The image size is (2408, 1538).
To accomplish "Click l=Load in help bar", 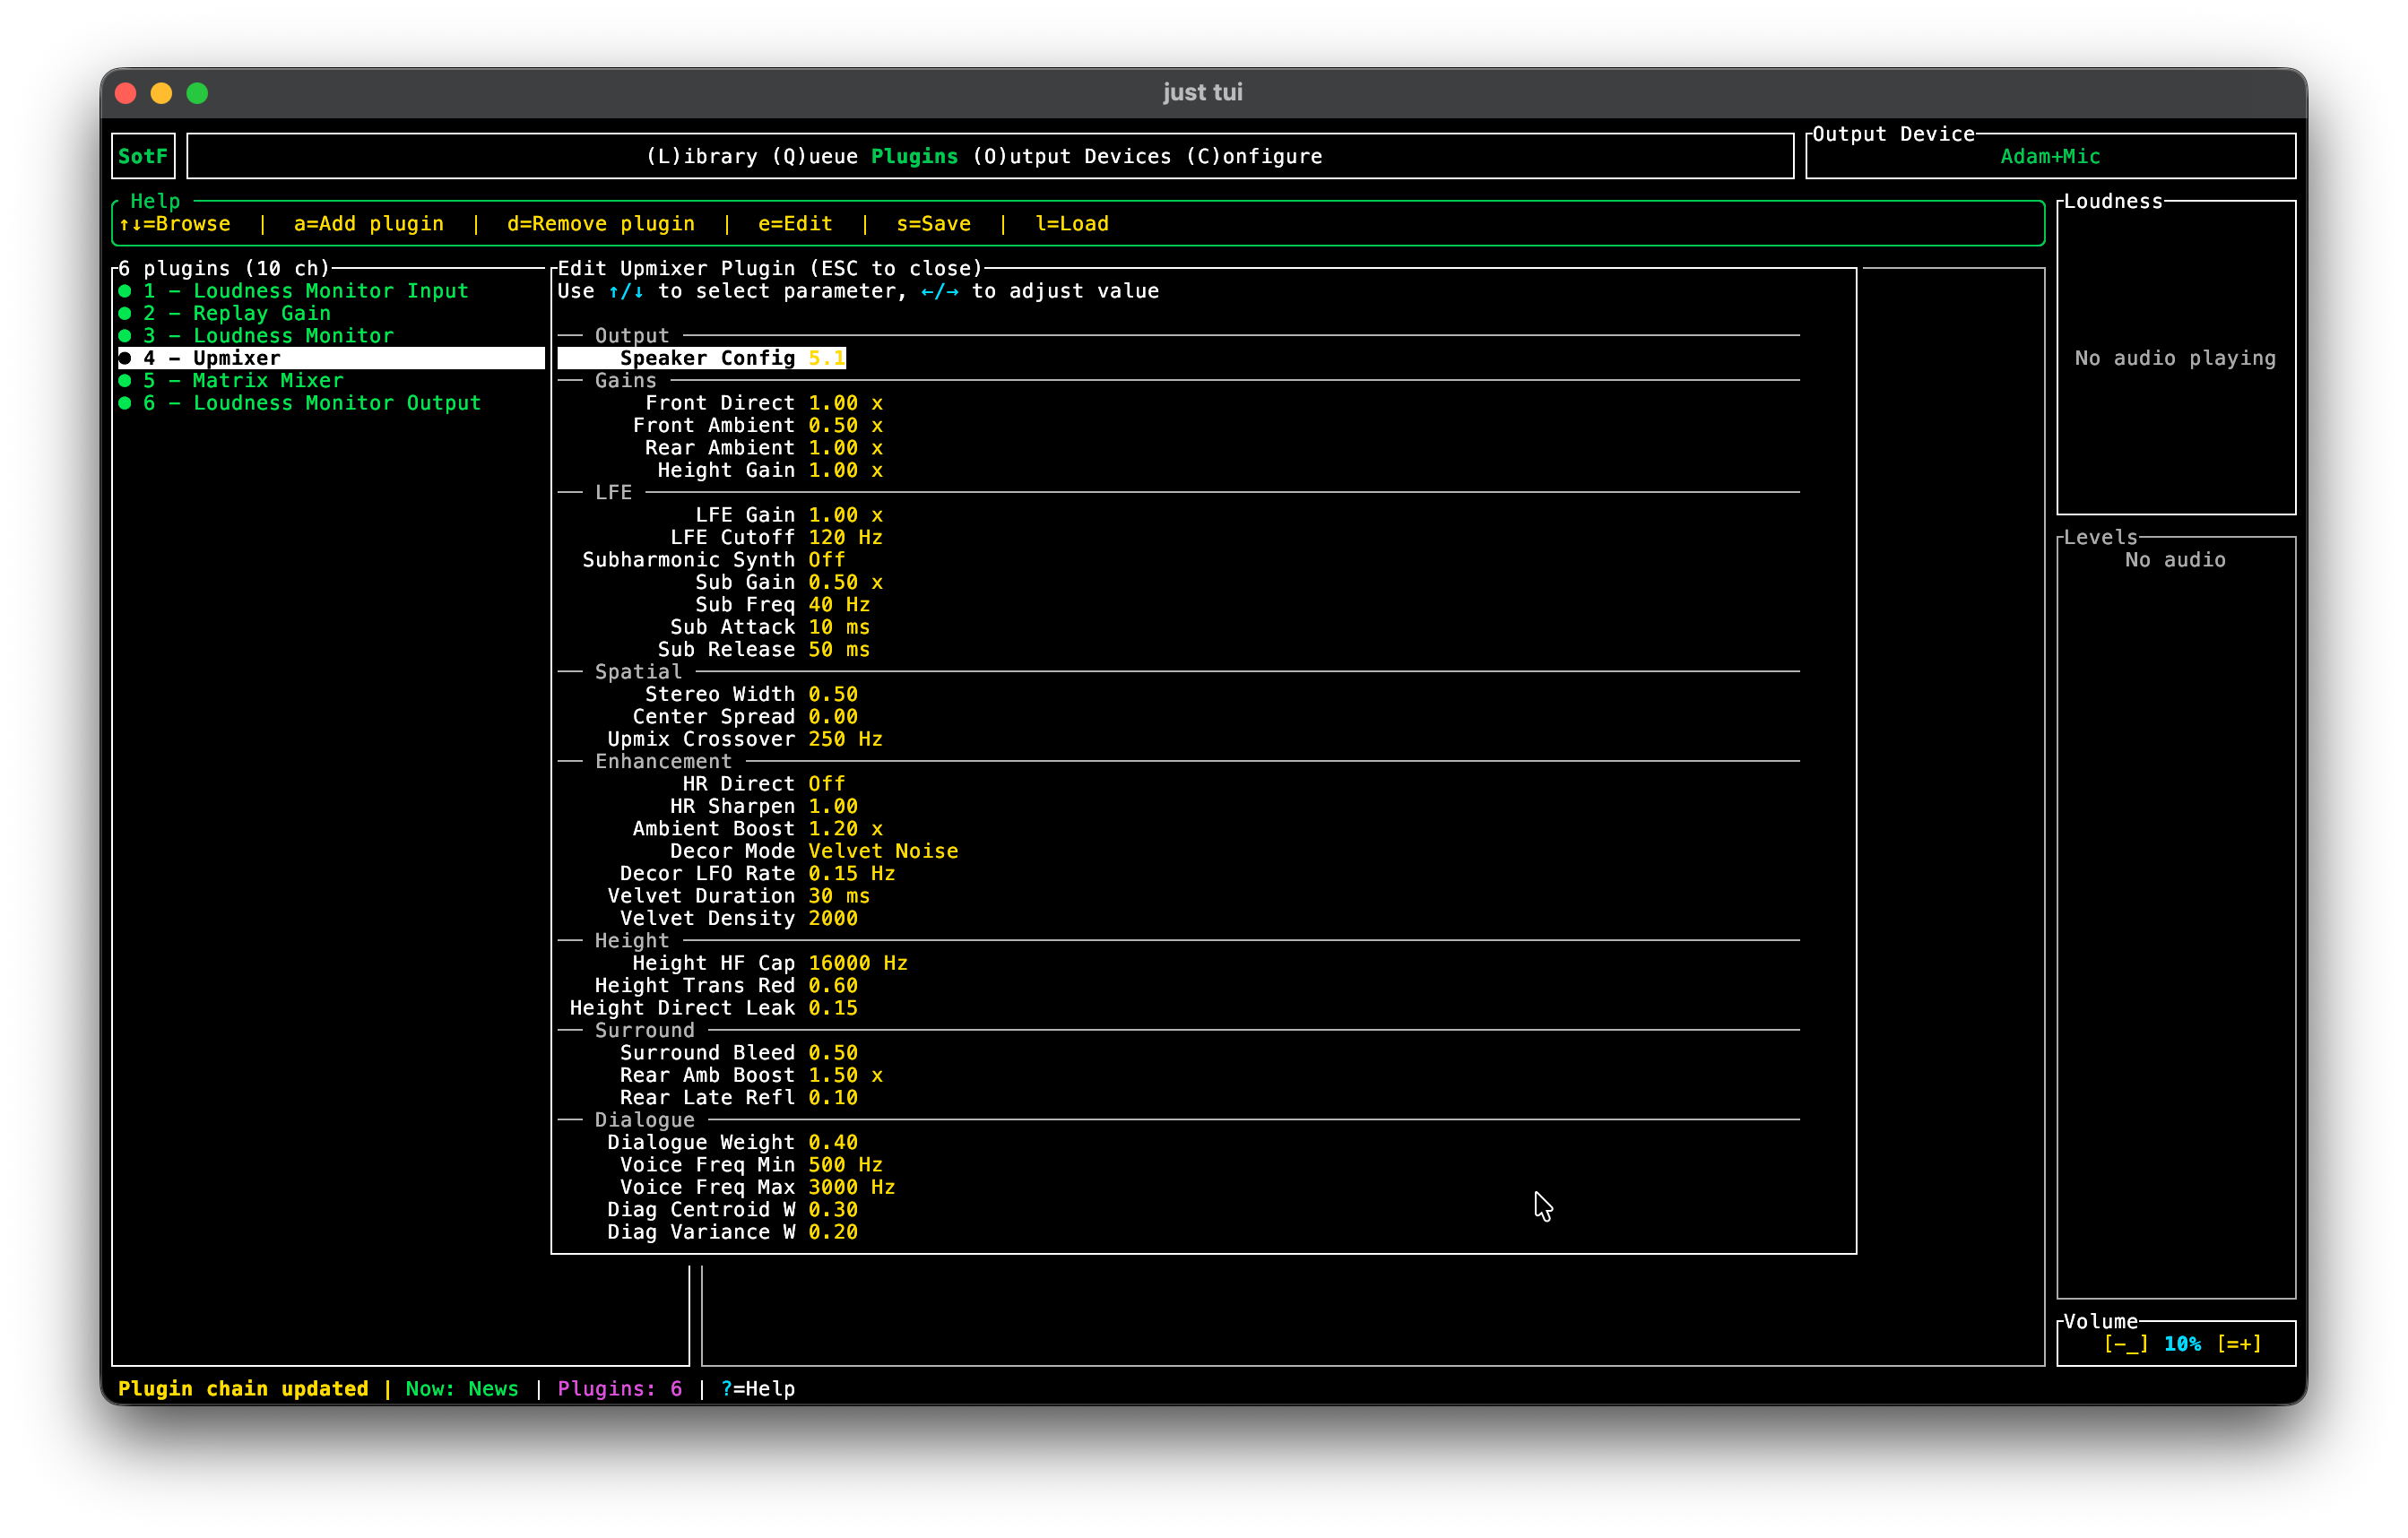I will (x=1072, y=224).
